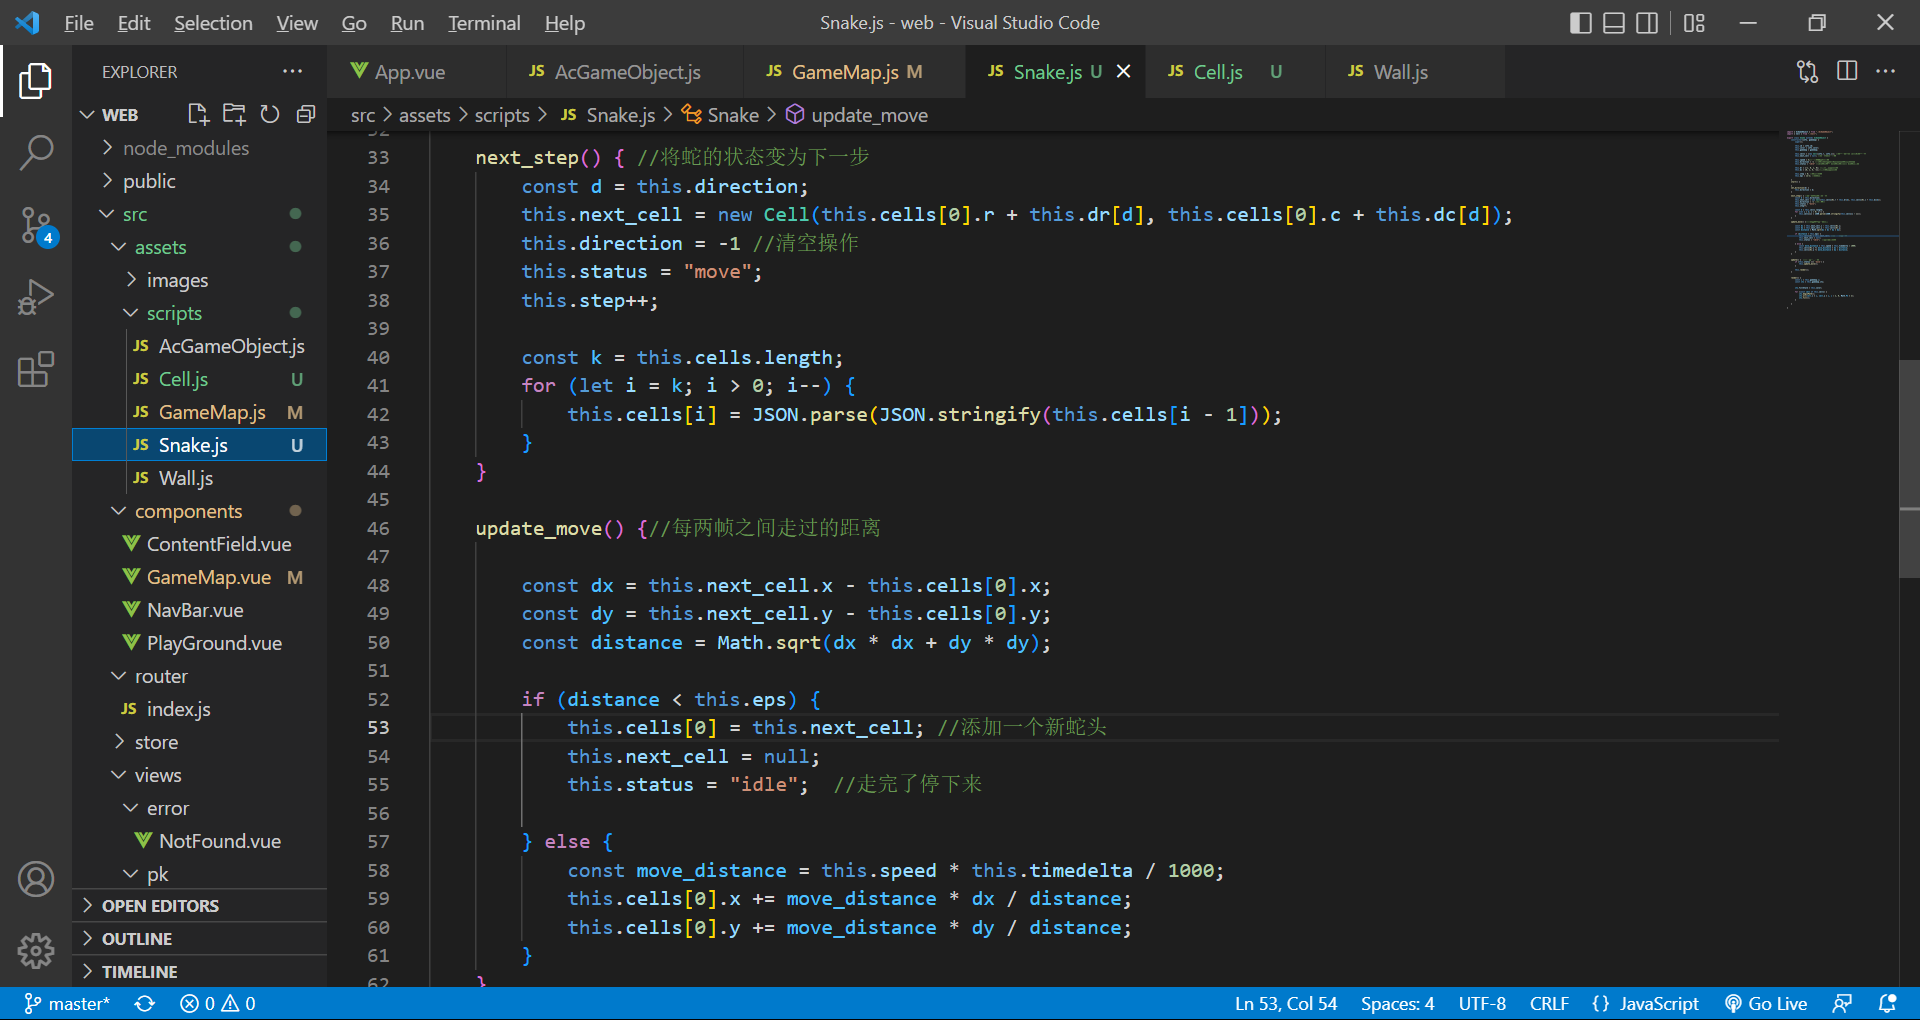Click the feedback icon in status bar
The width and height of the screenshot is (1920, 1020).
[x=1842, y=1003]
